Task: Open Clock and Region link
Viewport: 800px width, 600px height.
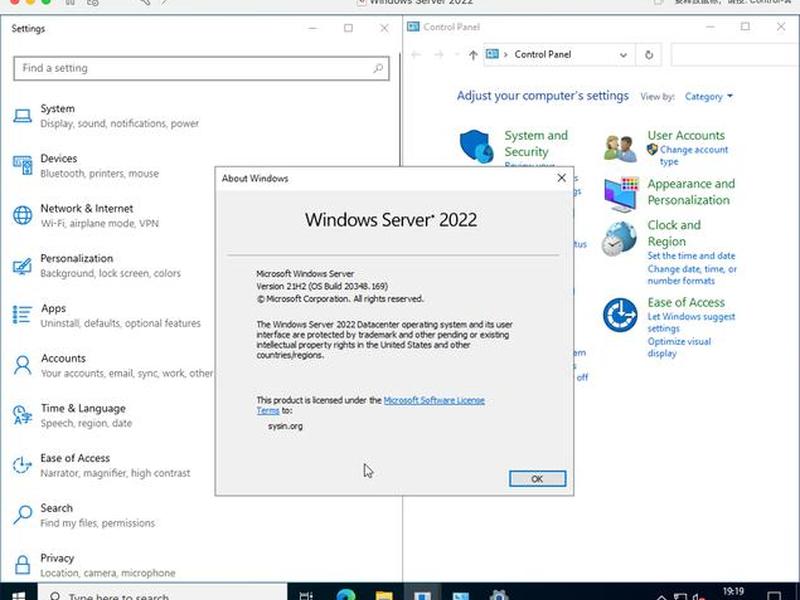Action: (673, 233)
